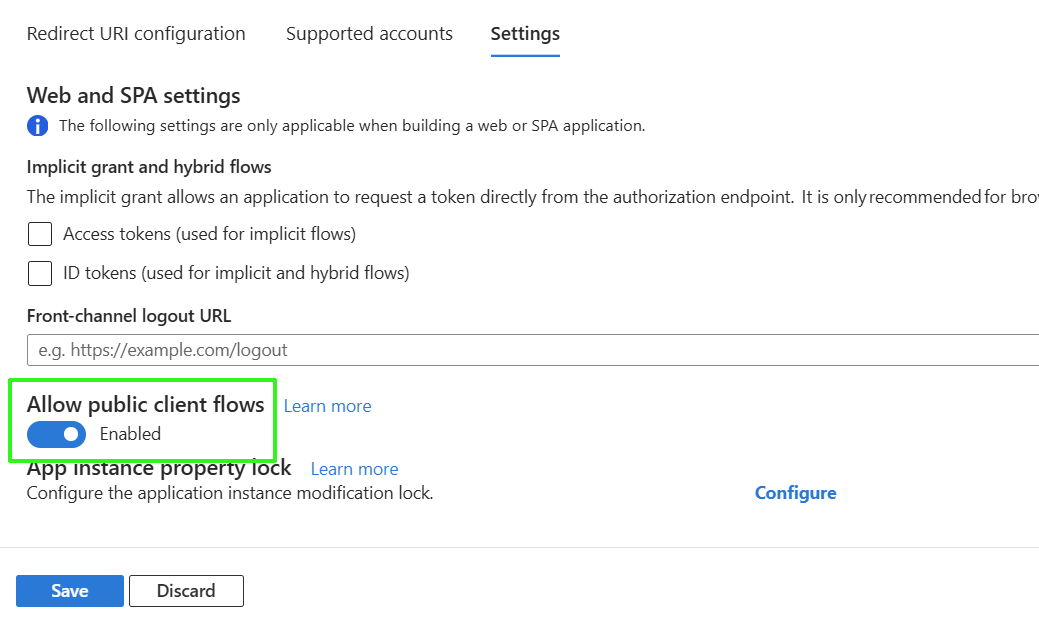Click the 'Enabled' label next to the toggle
Screen dimensions: 1039x617
pos(130,434)
